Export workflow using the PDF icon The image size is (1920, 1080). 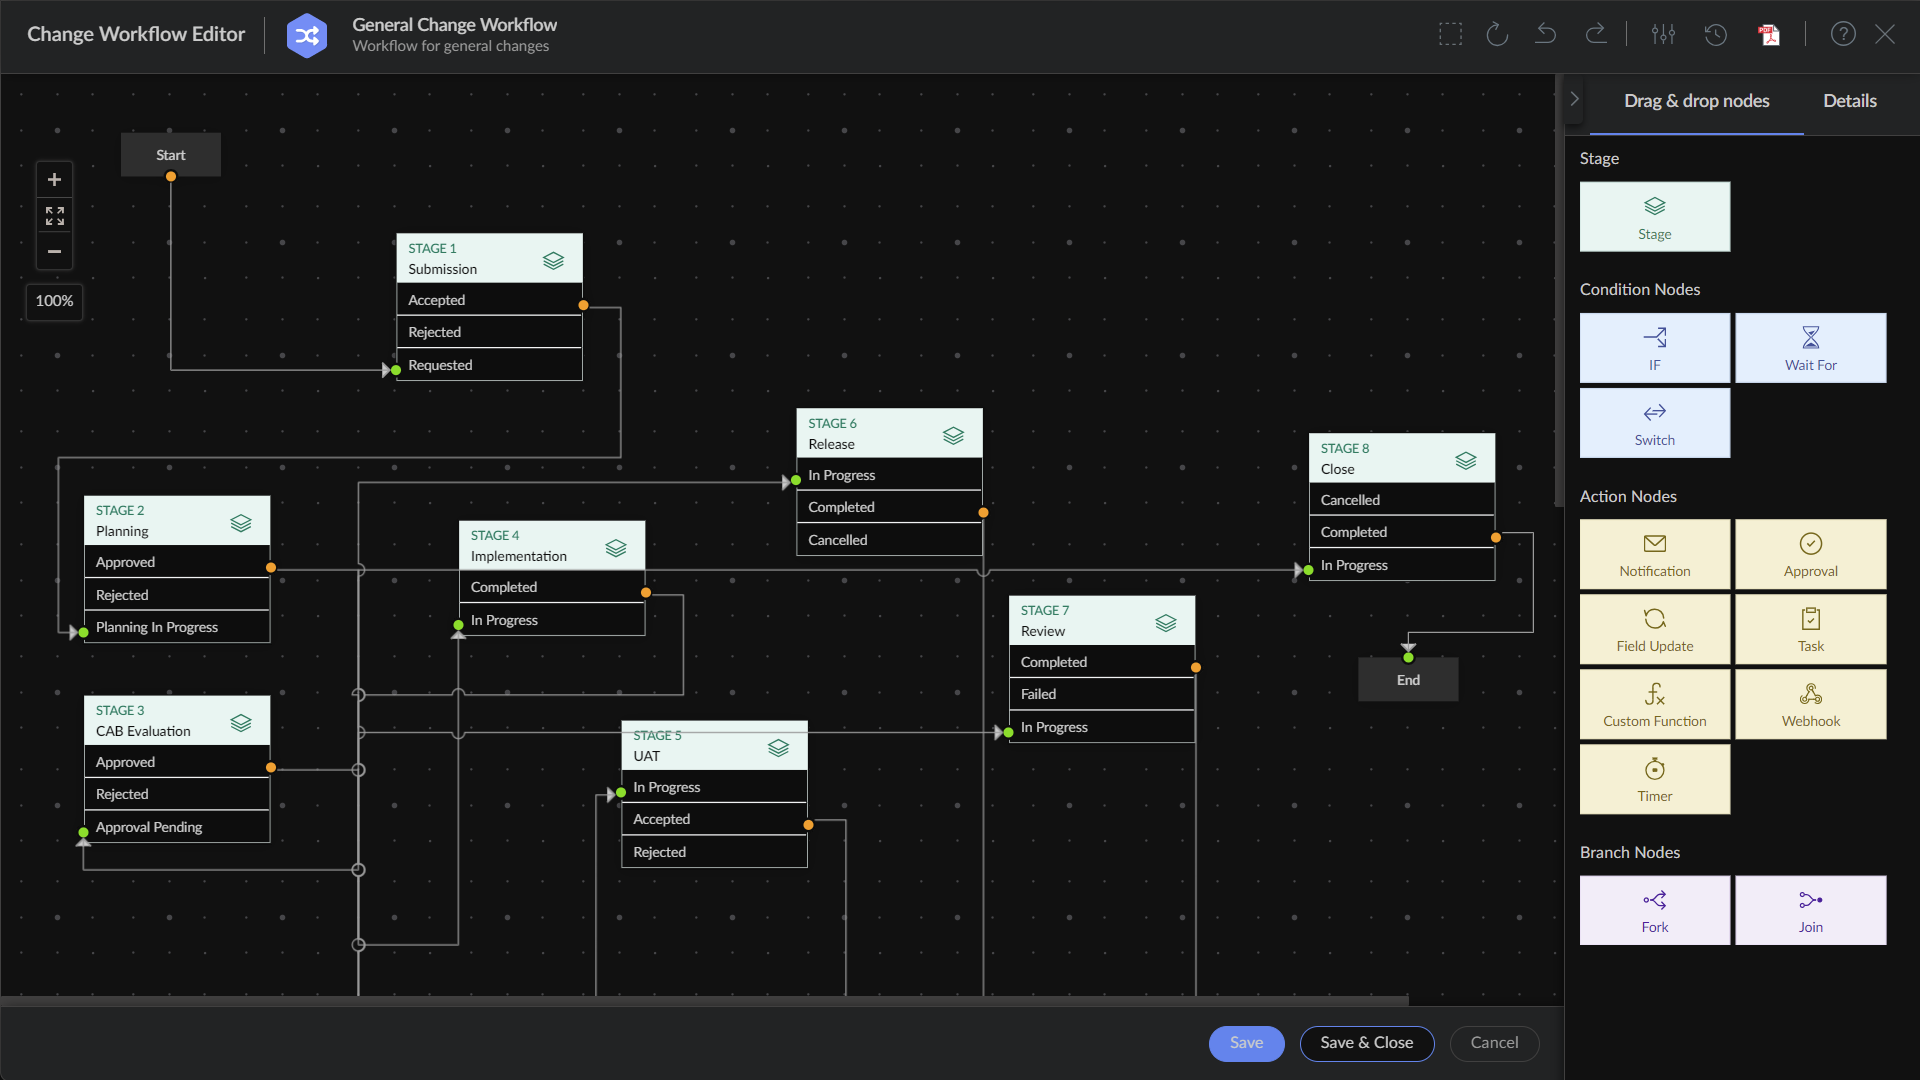click(x=1769, y=34)
